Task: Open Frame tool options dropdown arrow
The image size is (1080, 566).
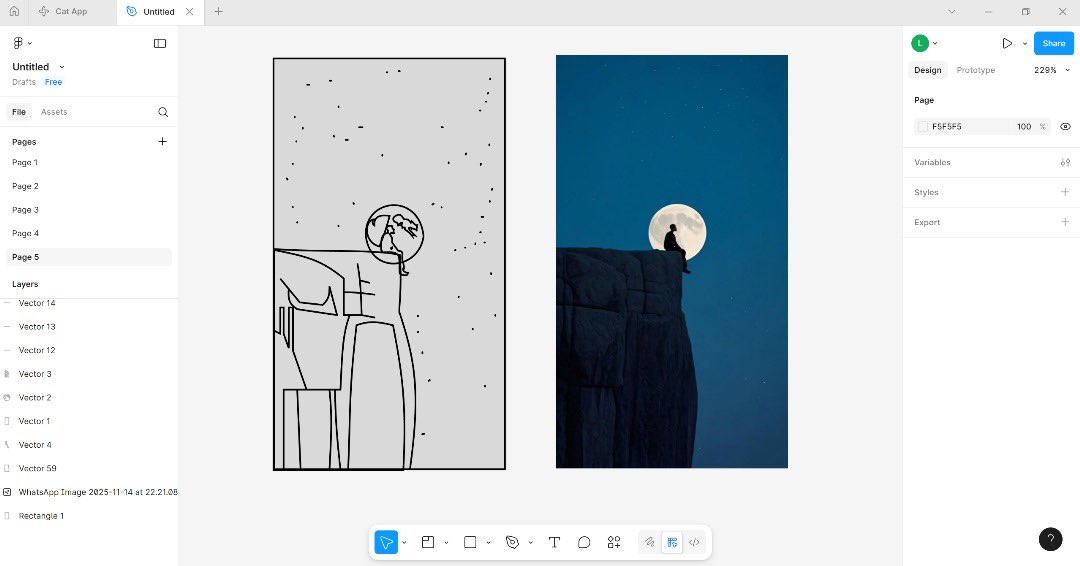Action: (446, 543)
